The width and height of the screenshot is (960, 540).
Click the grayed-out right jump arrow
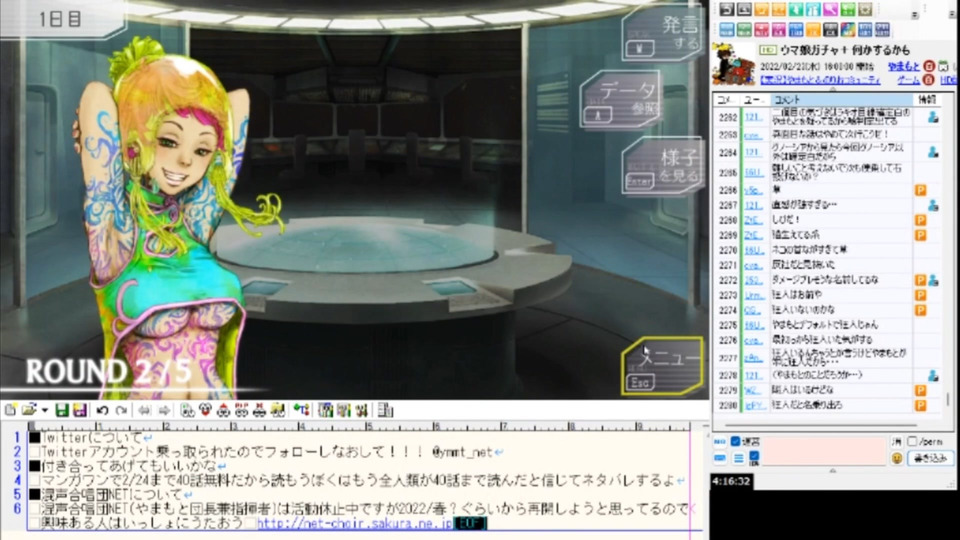pyautogui.click(x=164, y=410)
